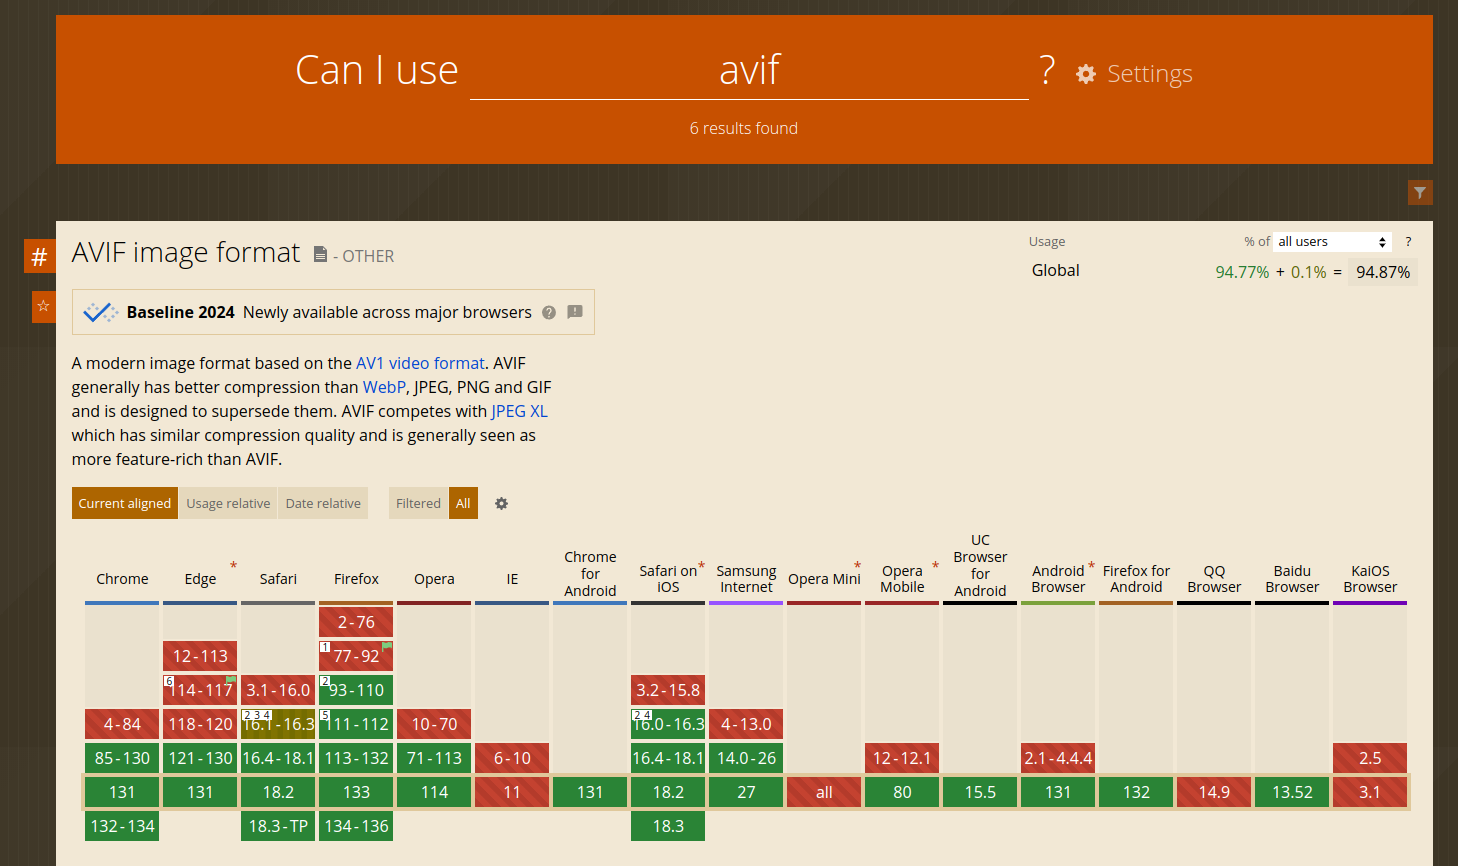This screenshot has width=1458, height=866.
Task: Open the spec document icon near OTHER
Action: (320, 255)
